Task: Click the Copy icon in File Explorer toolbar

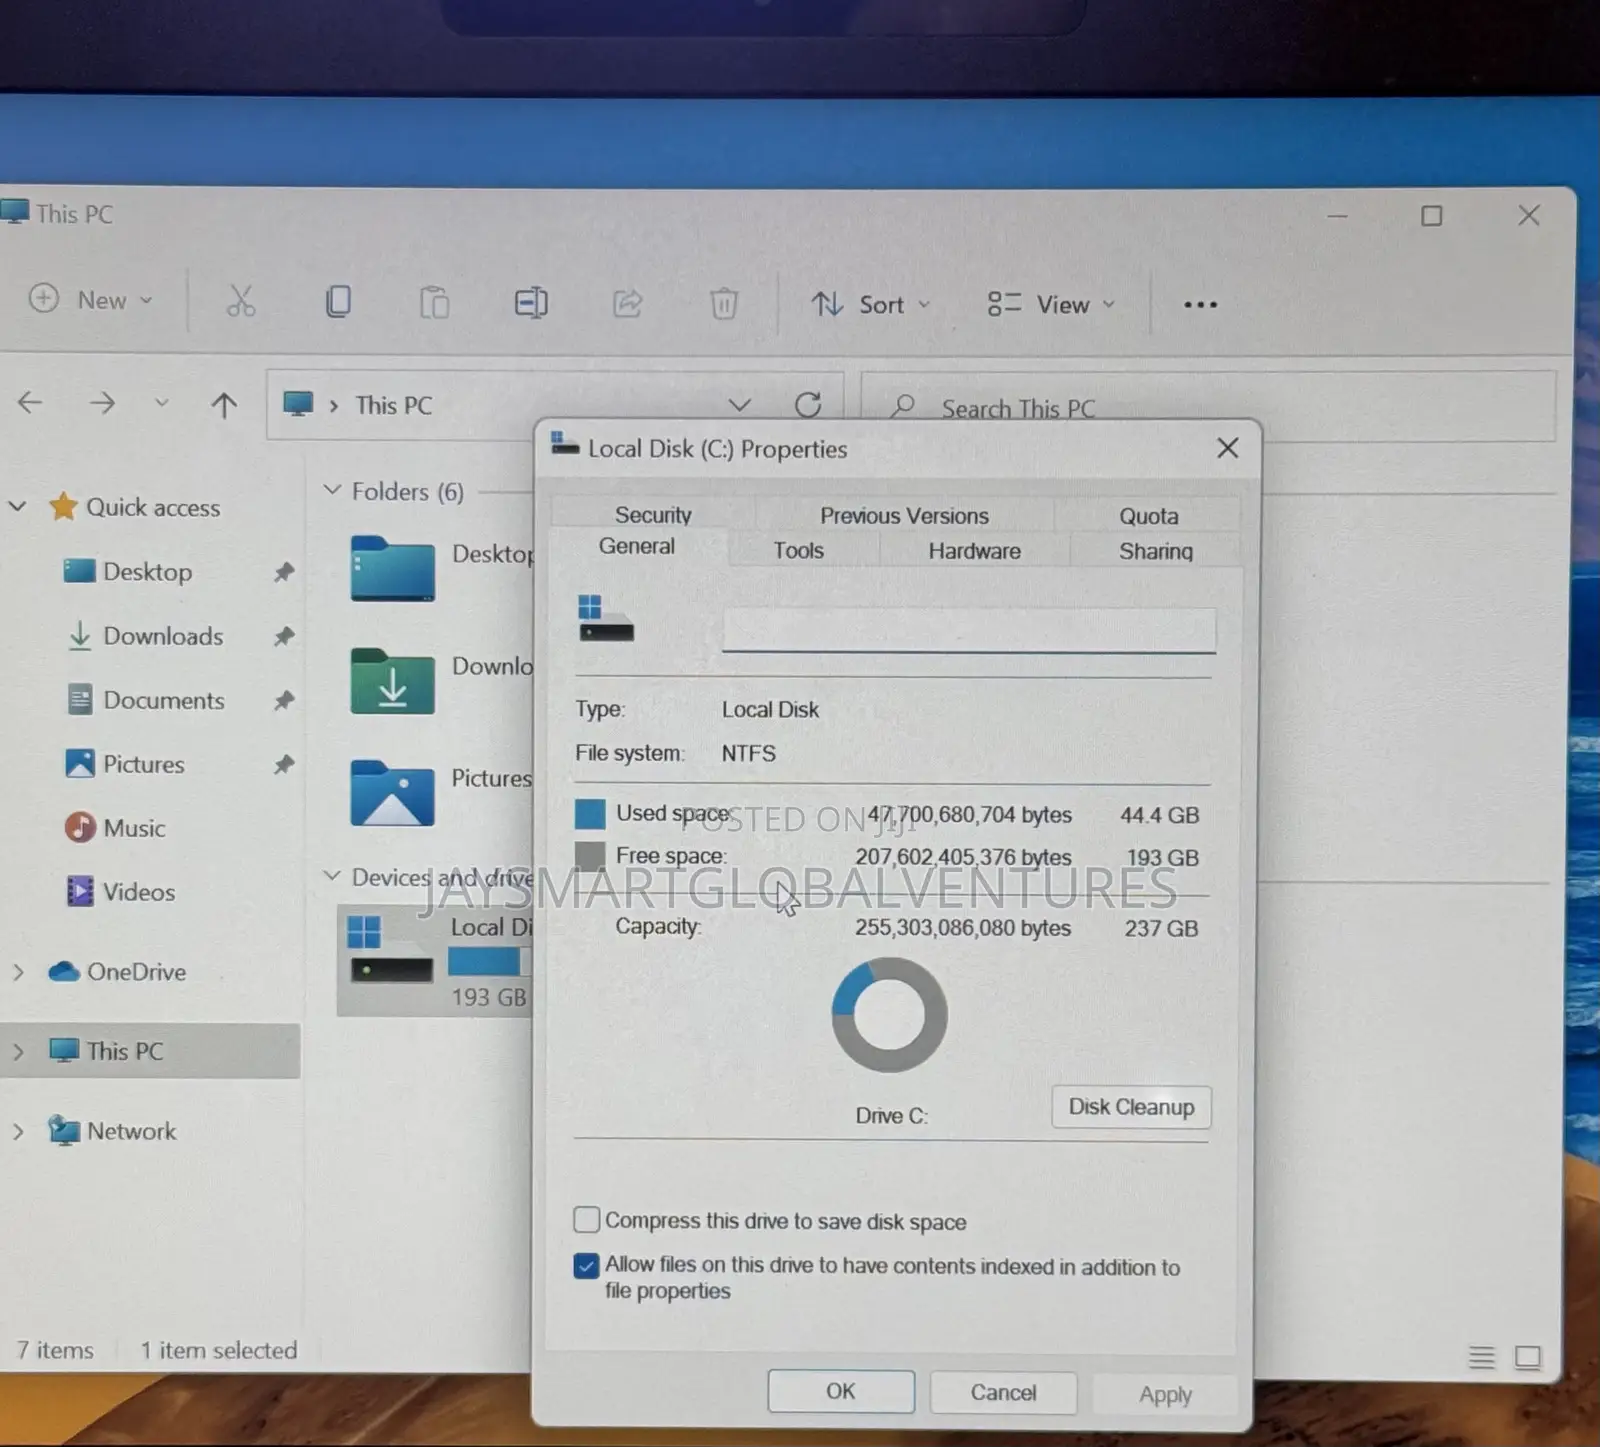Action: point(338,301)
